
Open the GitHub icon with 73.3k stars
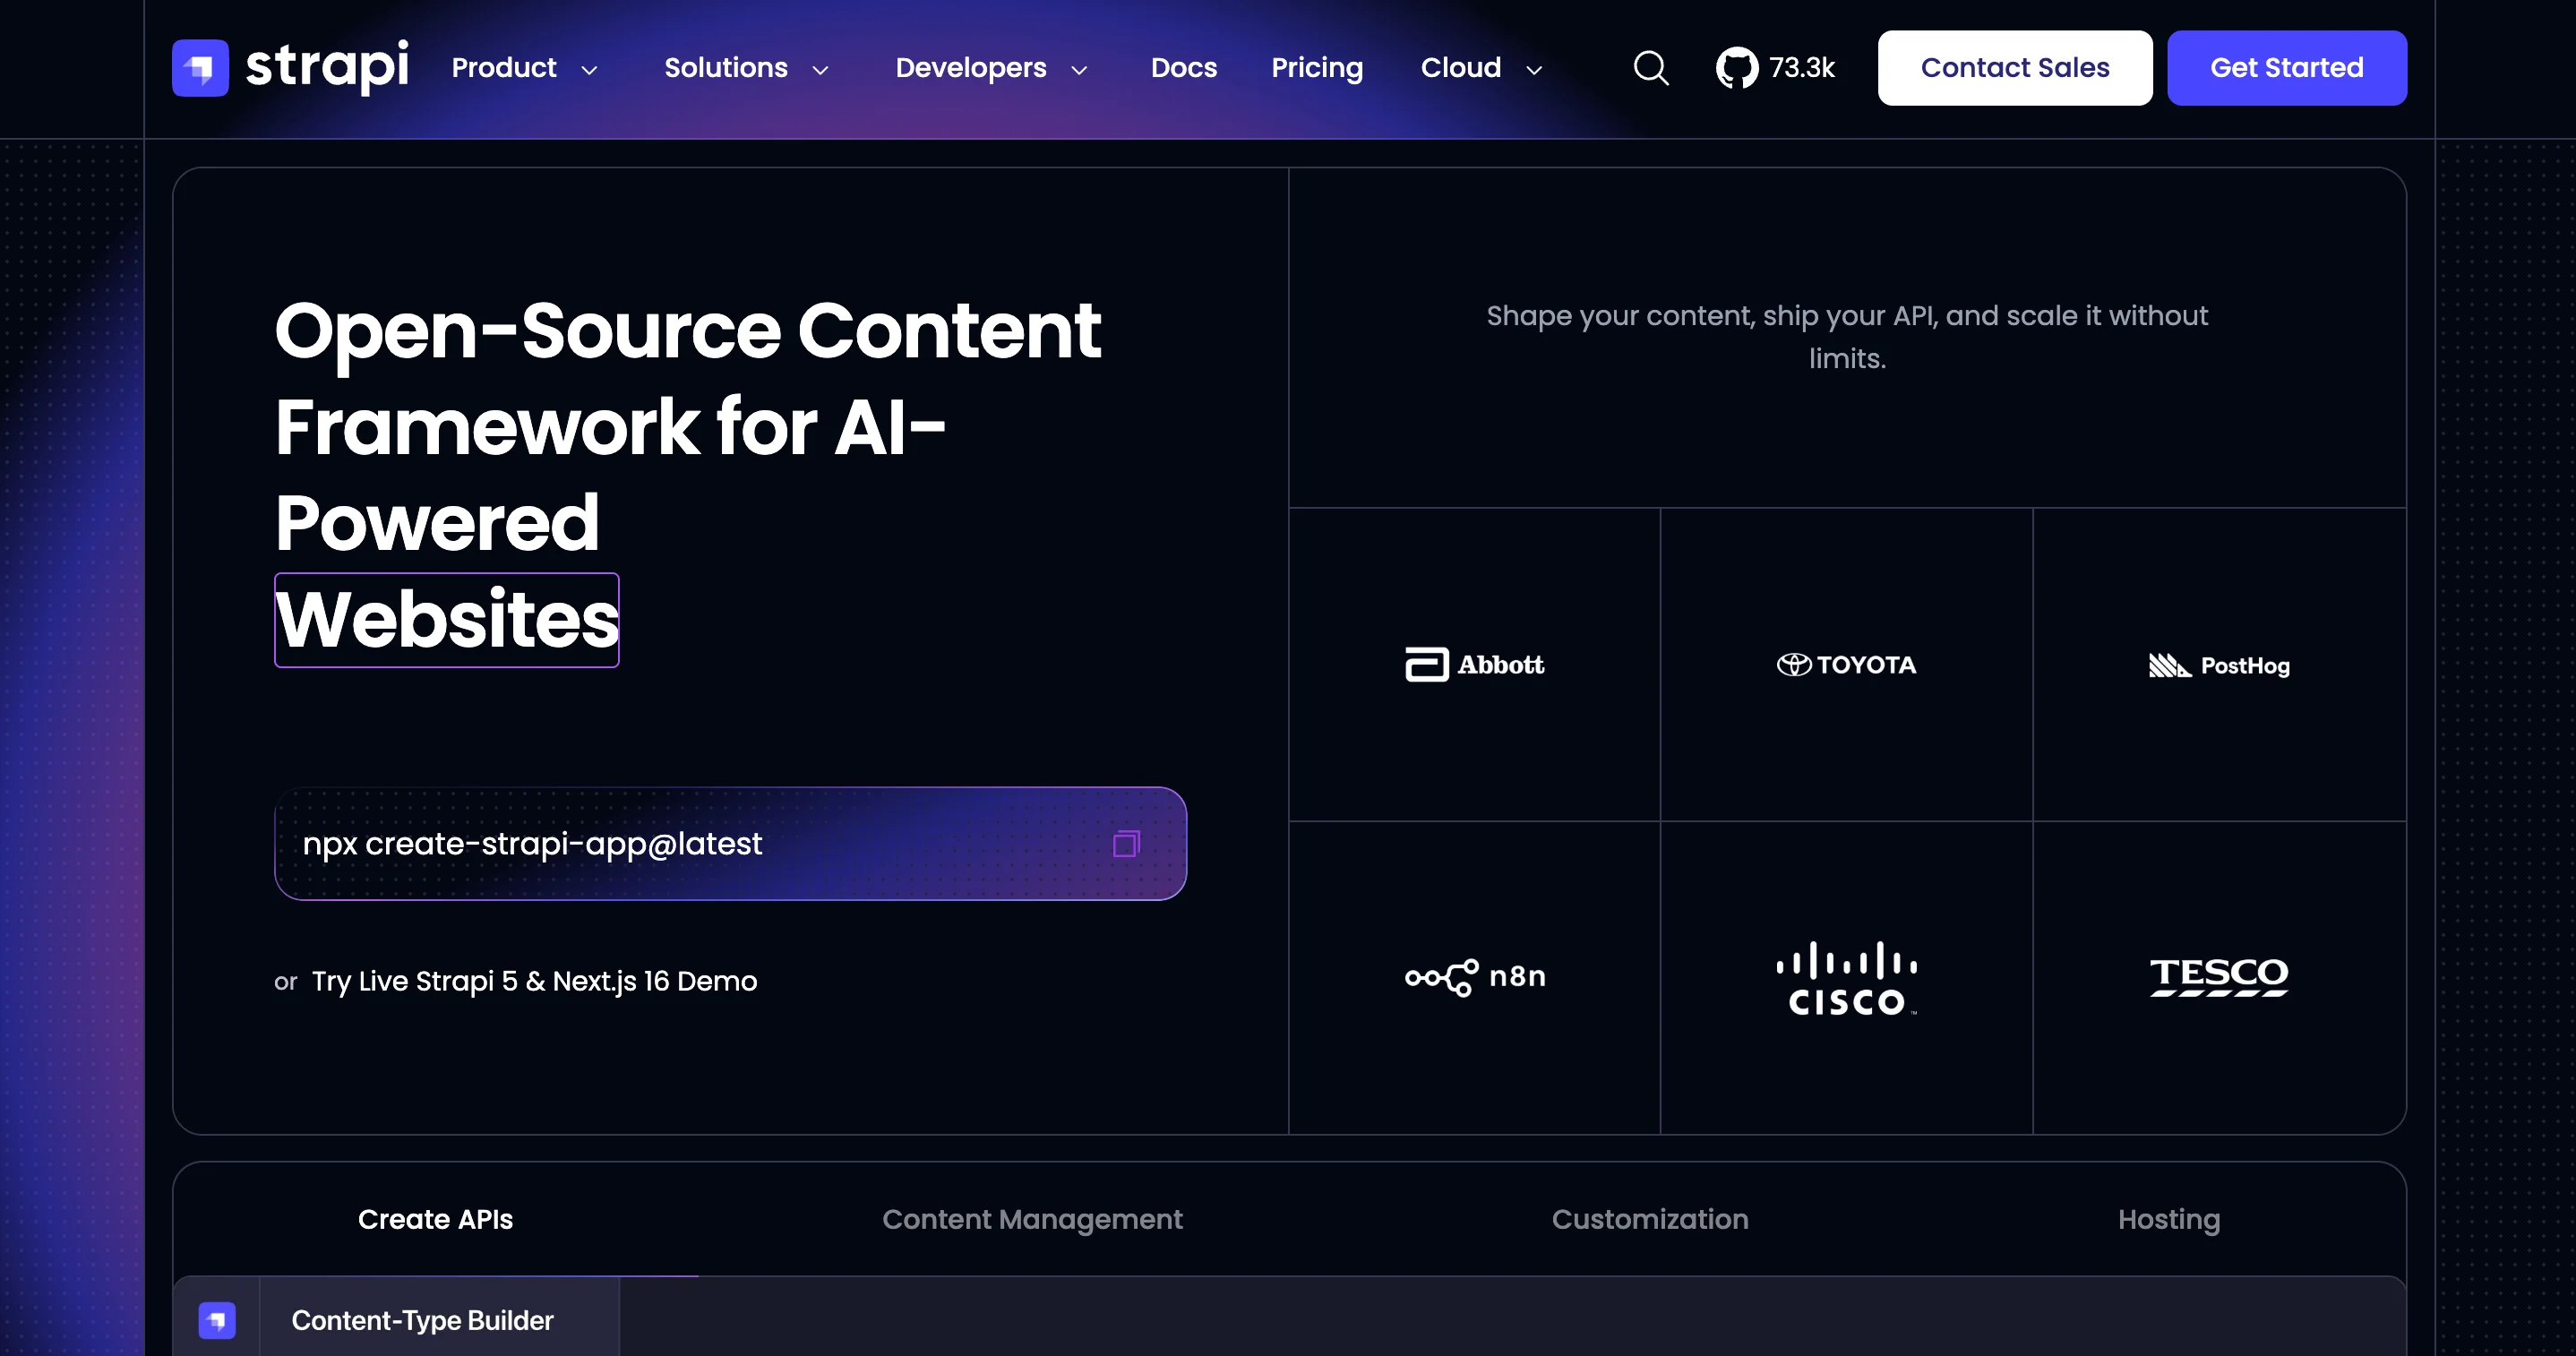click(1737, 68)
